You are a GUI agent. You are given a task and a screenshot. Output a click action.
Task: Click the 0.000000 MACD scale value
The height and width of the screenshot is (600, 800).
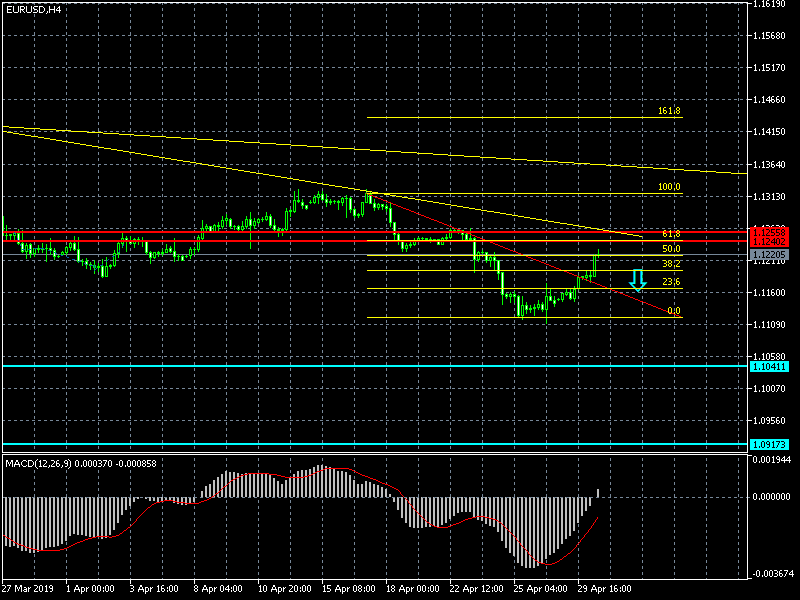click(x=773, y=497)
